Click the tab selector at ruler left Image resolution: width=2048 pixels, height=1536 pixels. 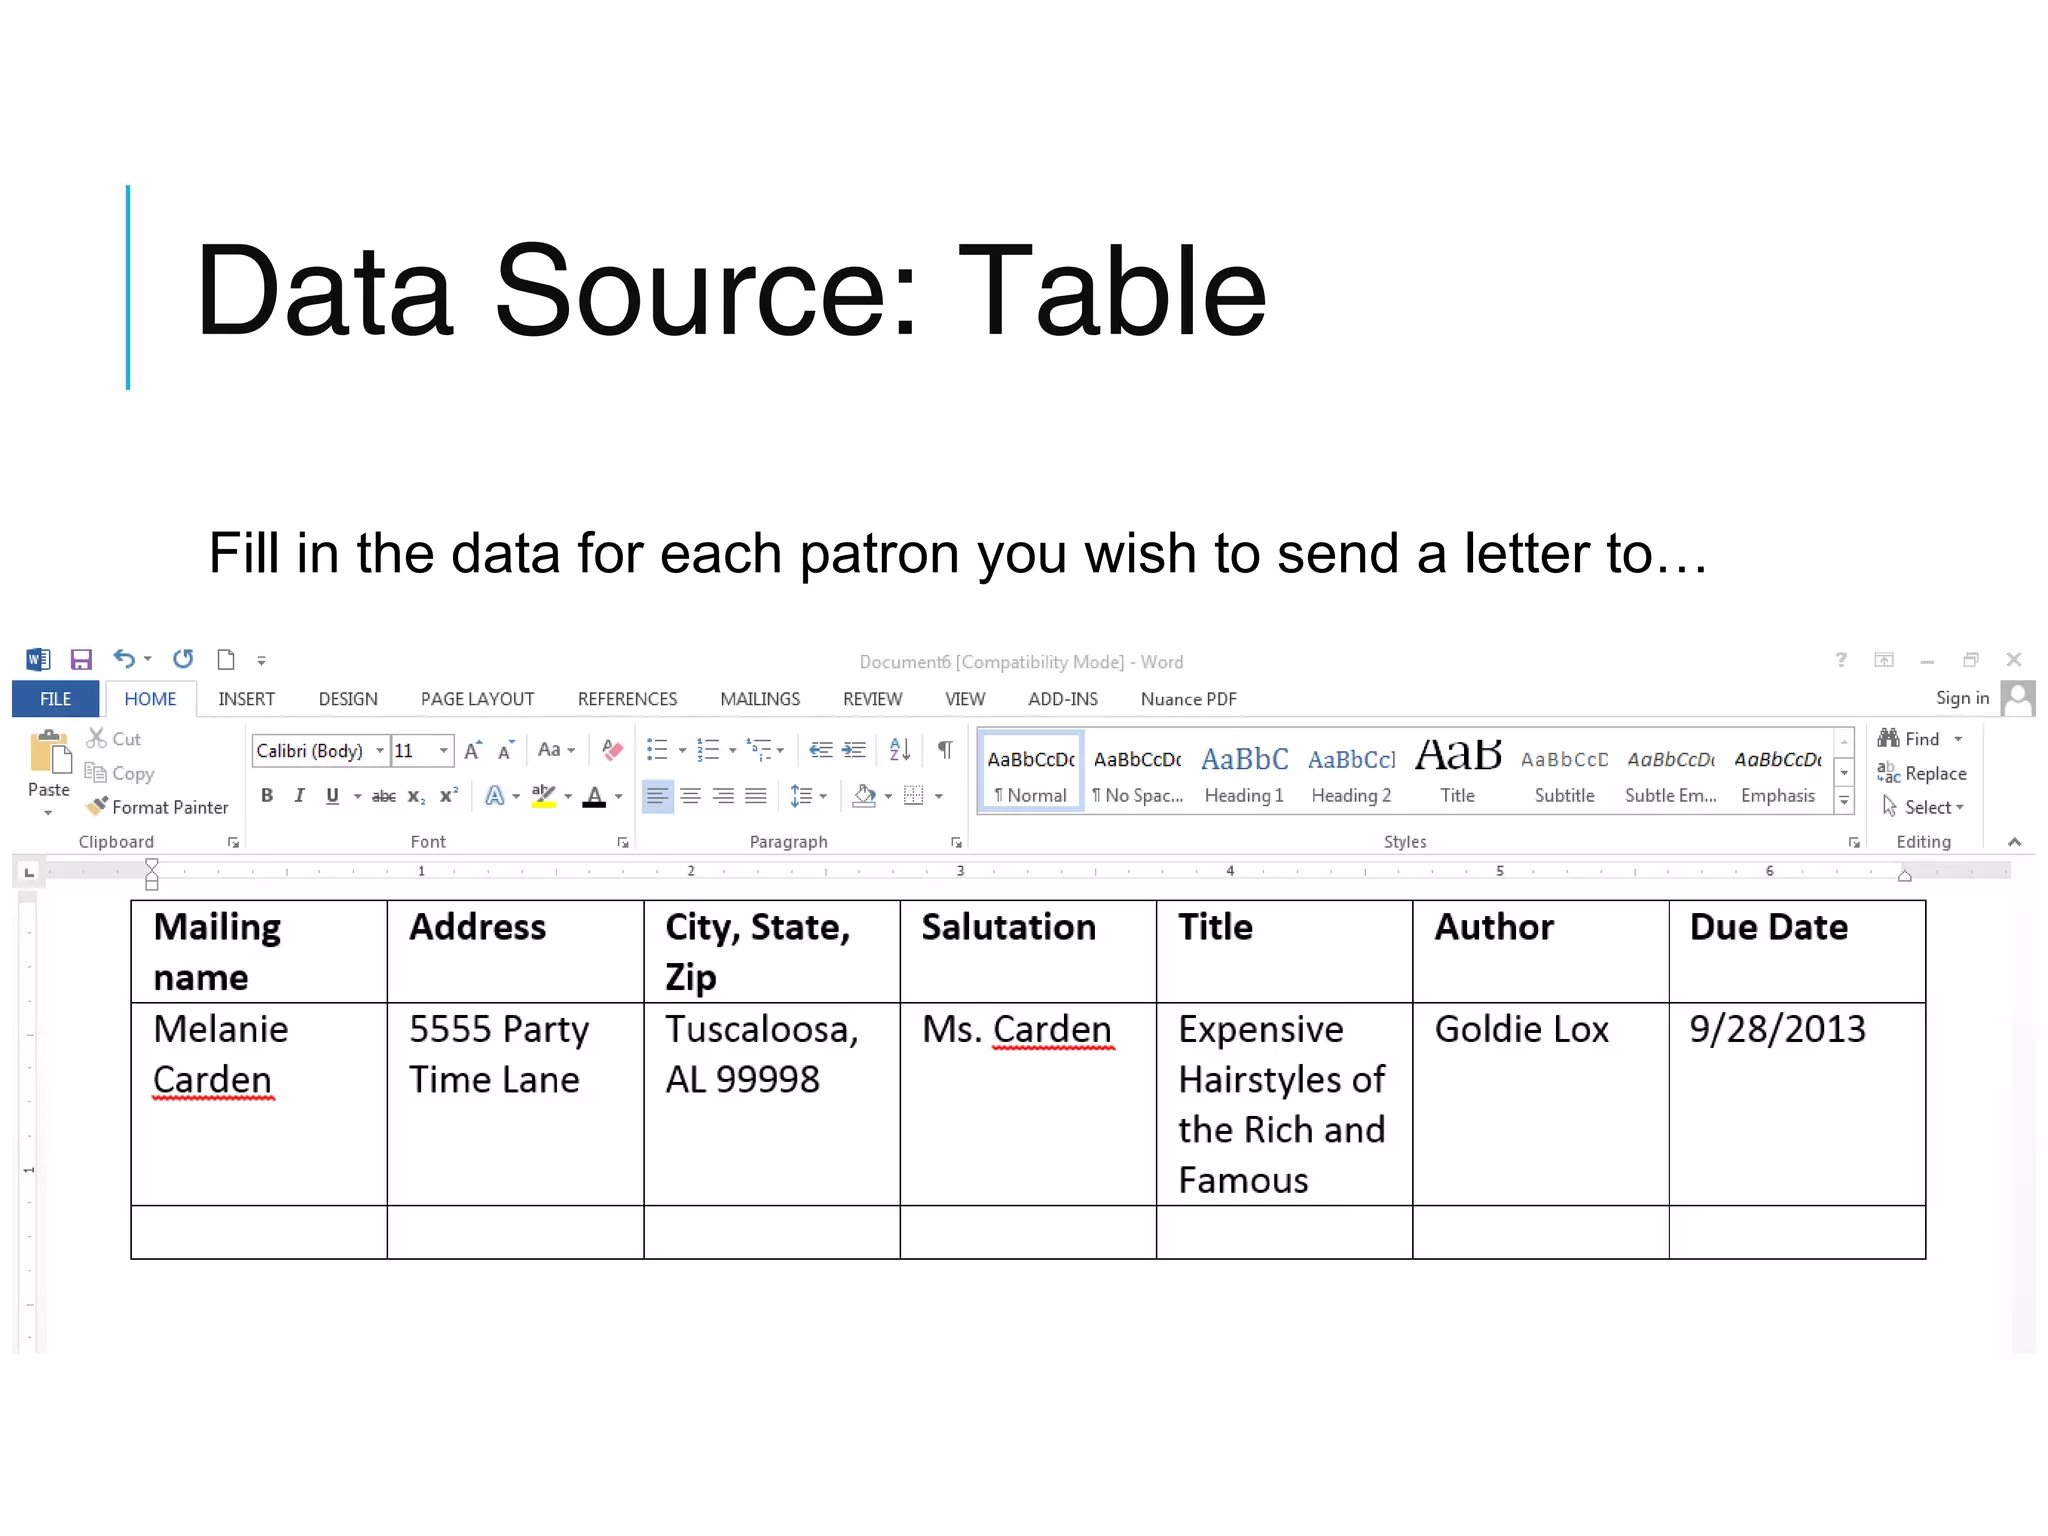29,872
